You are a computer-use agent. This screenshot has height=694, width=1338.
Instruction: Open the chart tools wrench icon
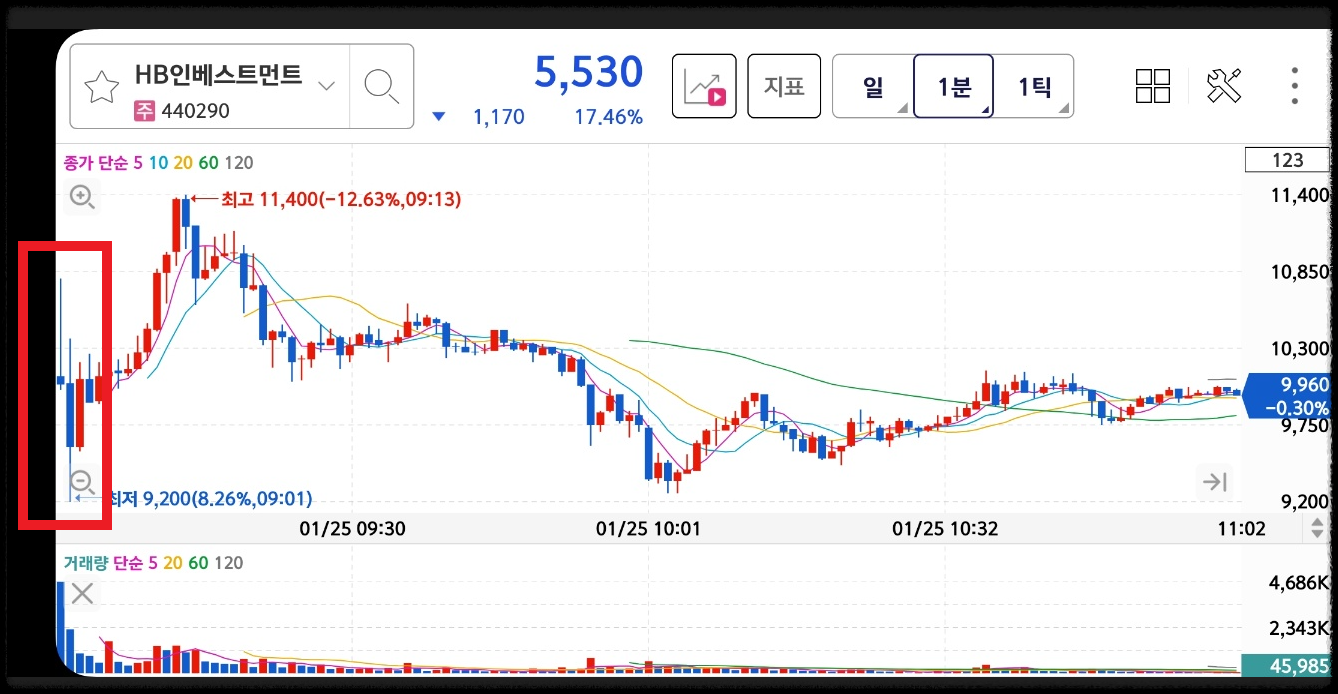click(1224, 86)
